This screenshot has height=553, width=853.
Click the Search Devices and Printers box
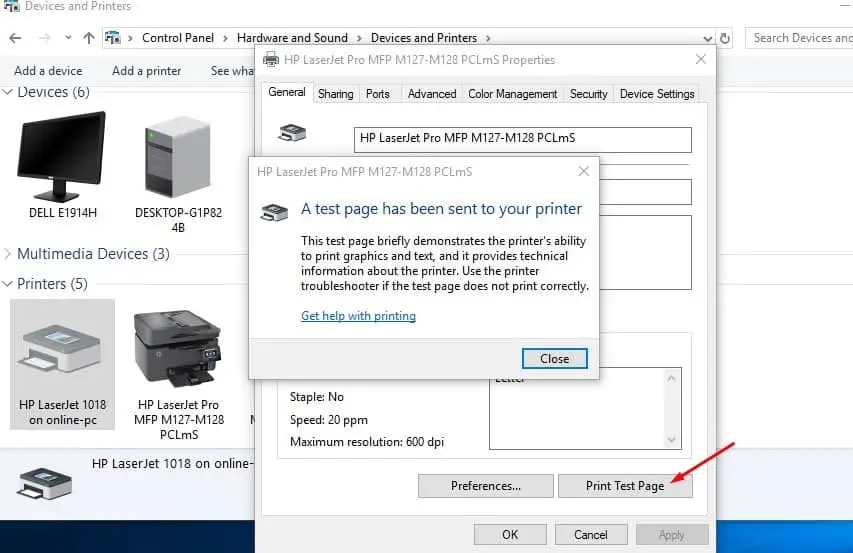799,38
